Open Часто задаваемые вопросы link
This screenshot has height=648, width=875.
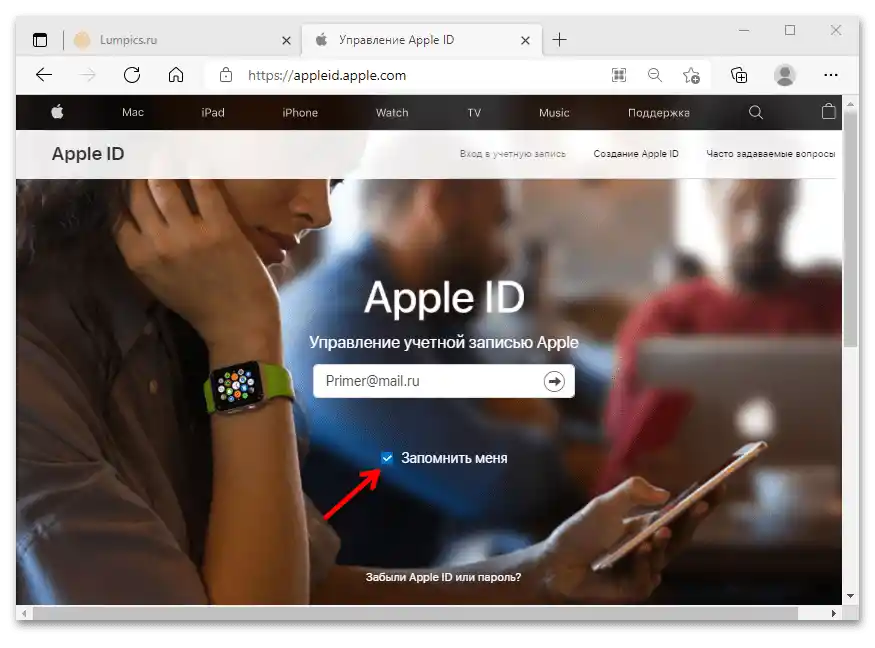click(x=771, y=153)
